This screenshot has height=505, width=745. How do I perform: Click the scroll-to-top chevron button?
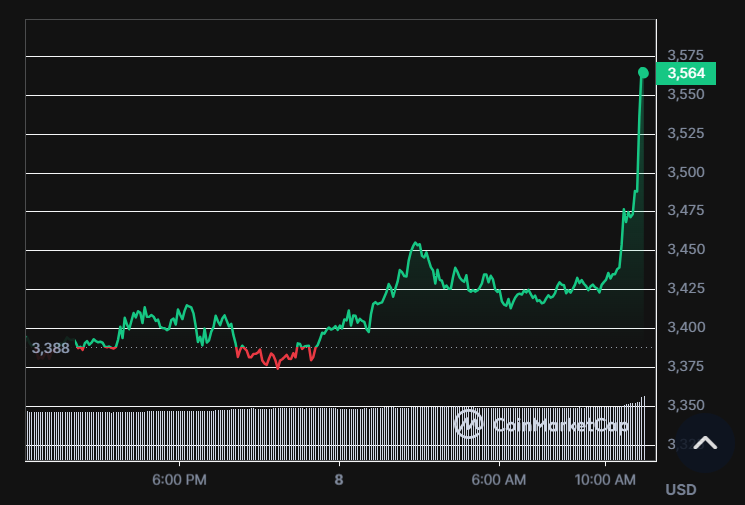click(x=706, y=443)
